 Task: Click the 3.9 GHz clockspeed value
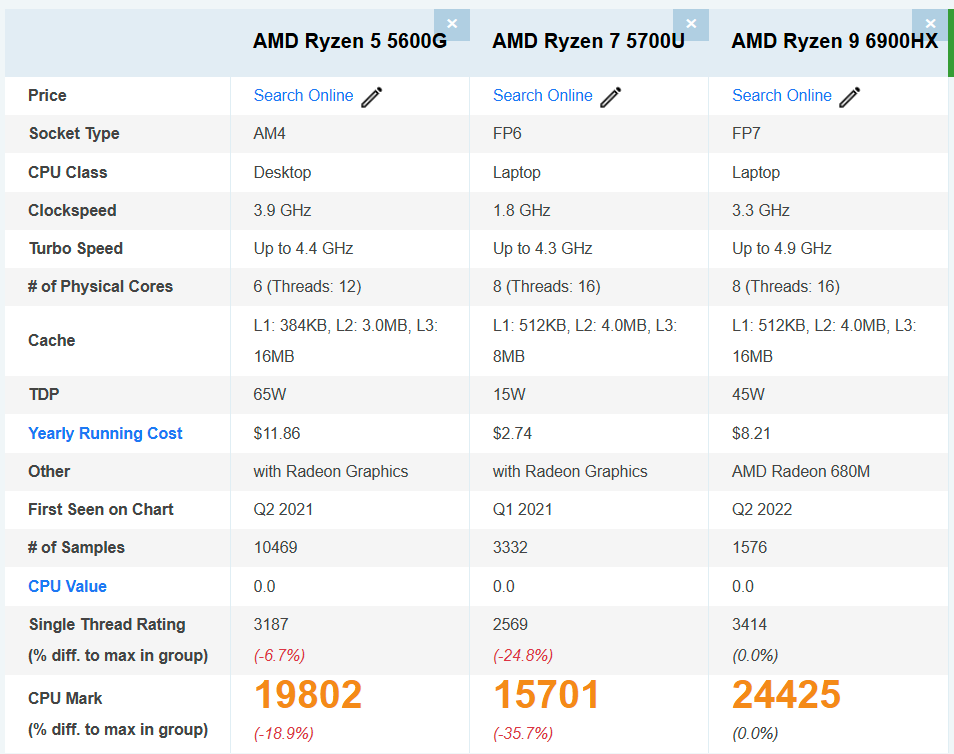coord(282,211)
